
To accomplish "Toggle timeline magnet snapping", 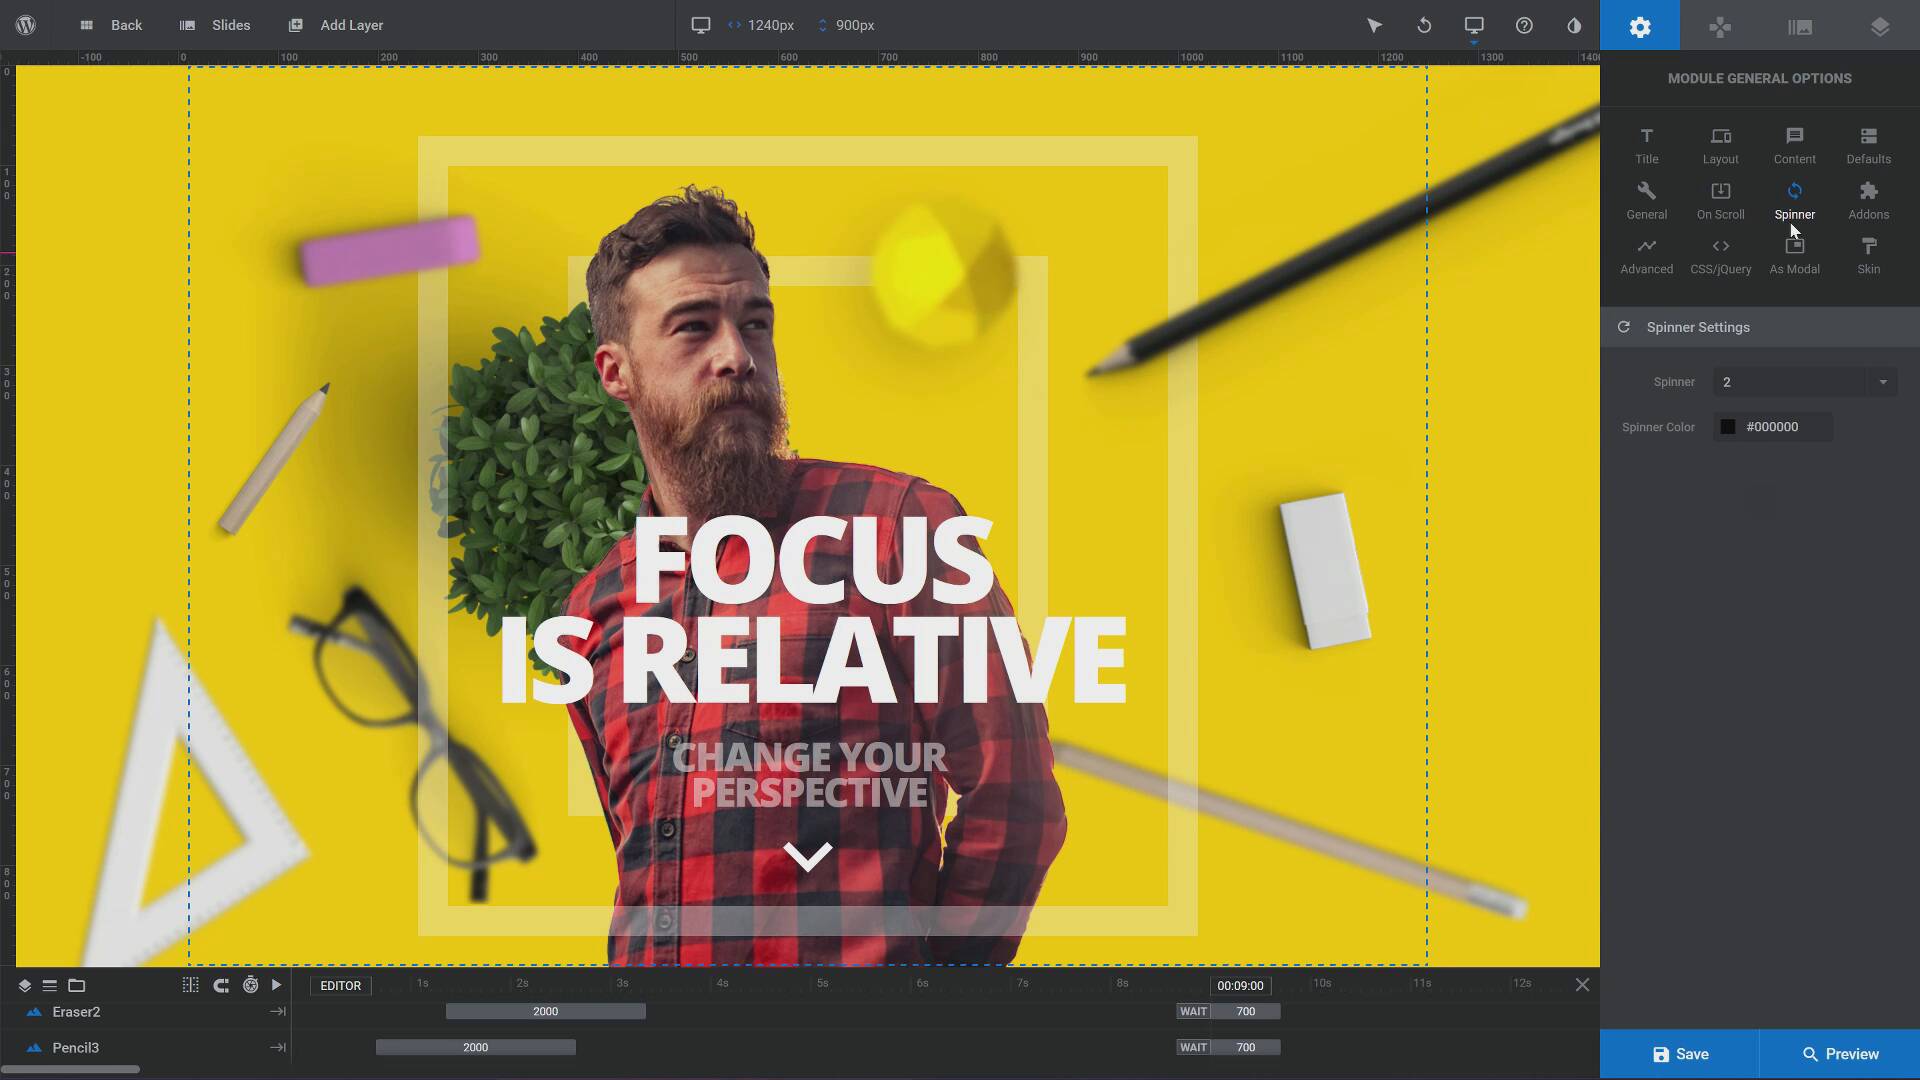I will click(221, 985).
